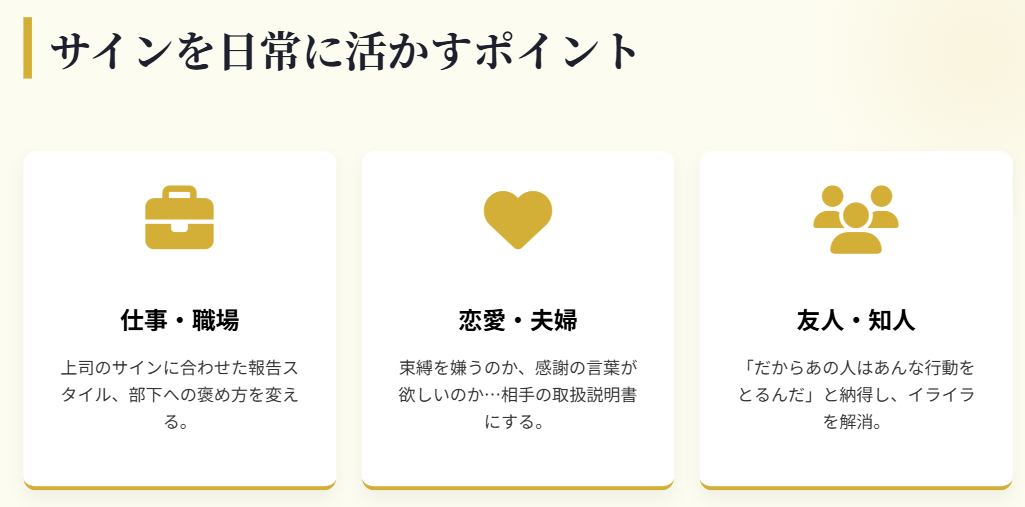The width and height of the screenshot is (1025, 507).
Task: Click the text line containing 相手の取扱説明書
Action: click(x=518, y=395)
